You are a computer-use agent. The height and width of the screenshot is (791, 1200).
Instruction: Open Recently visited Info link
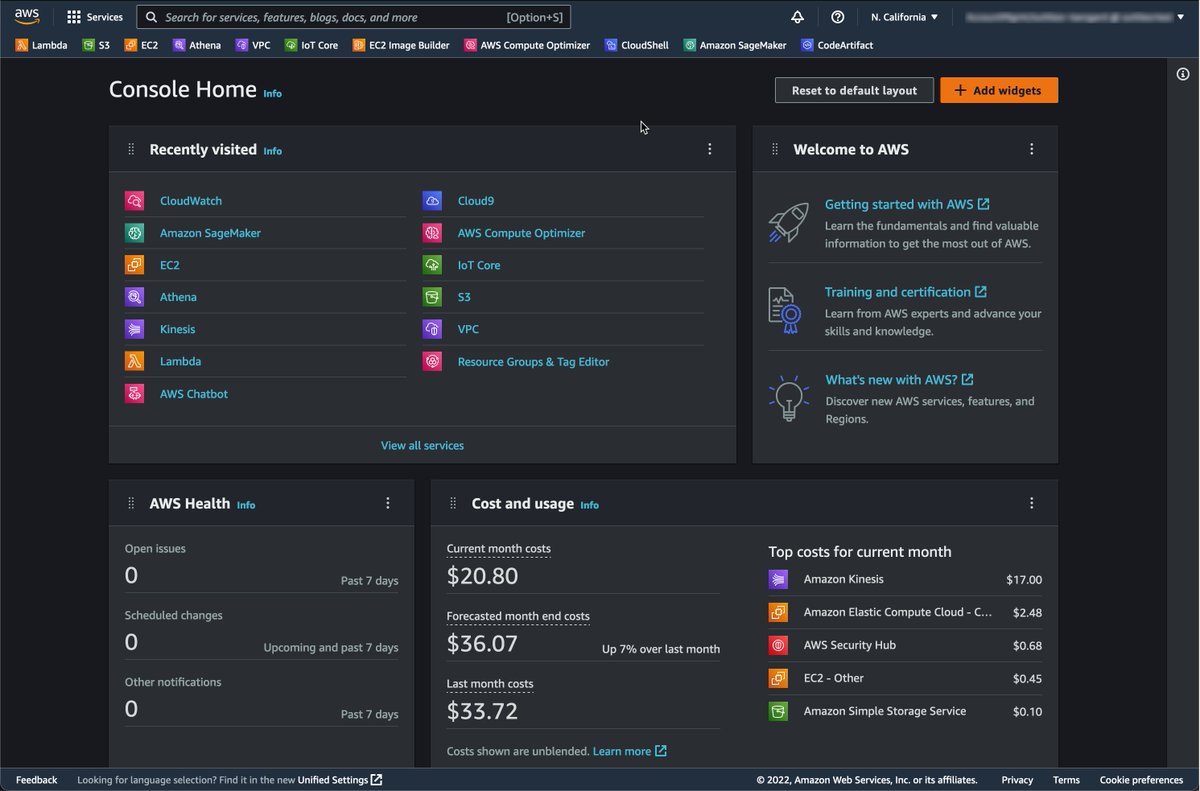(272, 151)
